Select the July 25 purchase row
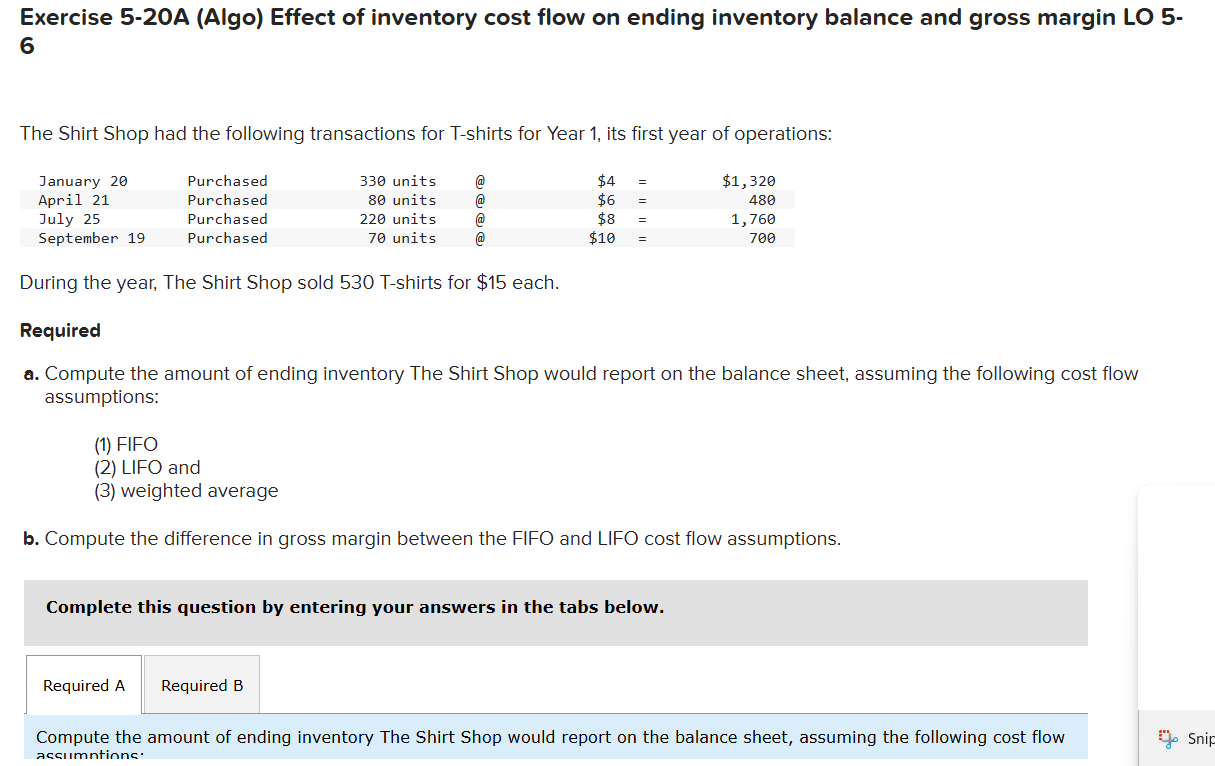The height and width of the screenshot is (766, 1215). pos(400,219)
